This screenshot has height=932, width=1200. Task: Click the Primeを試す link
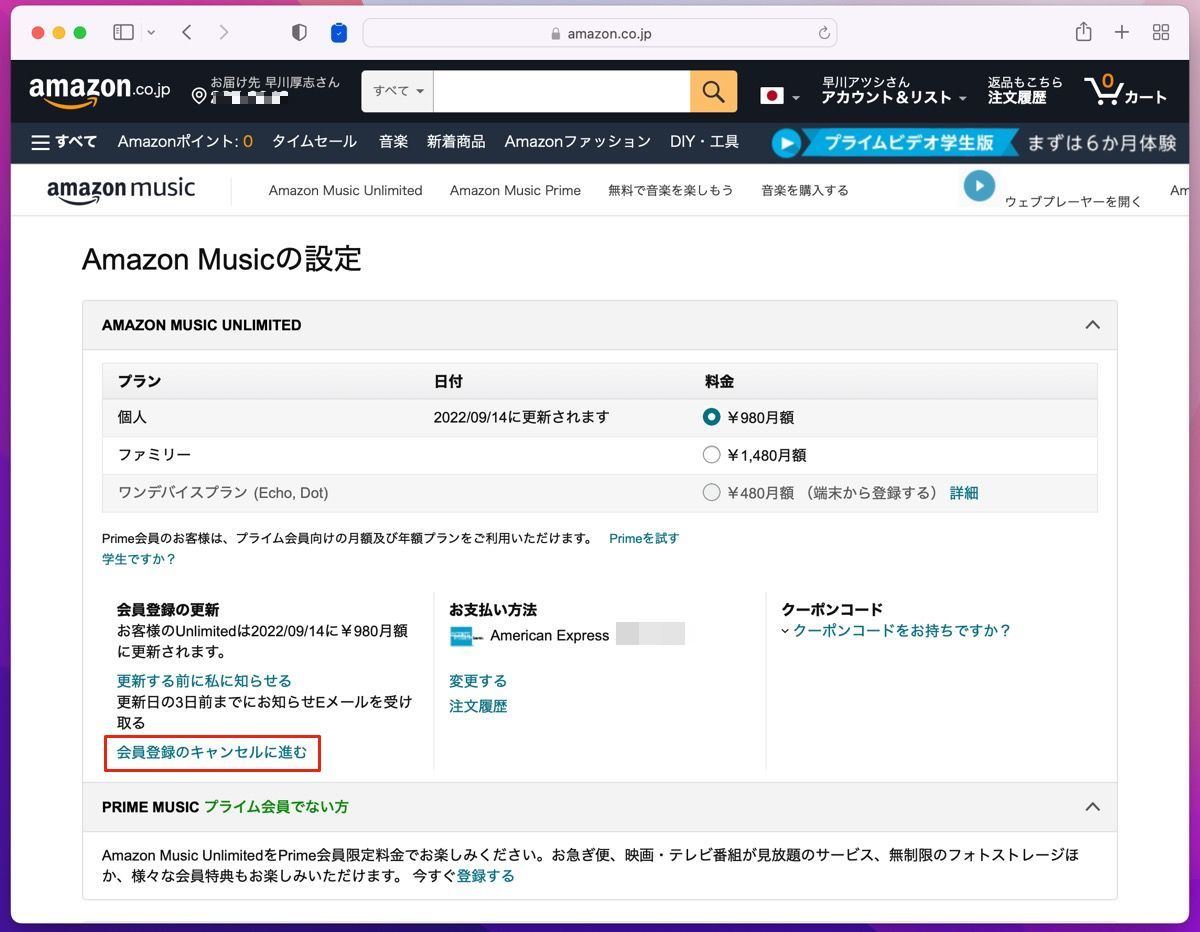[644, 538]
